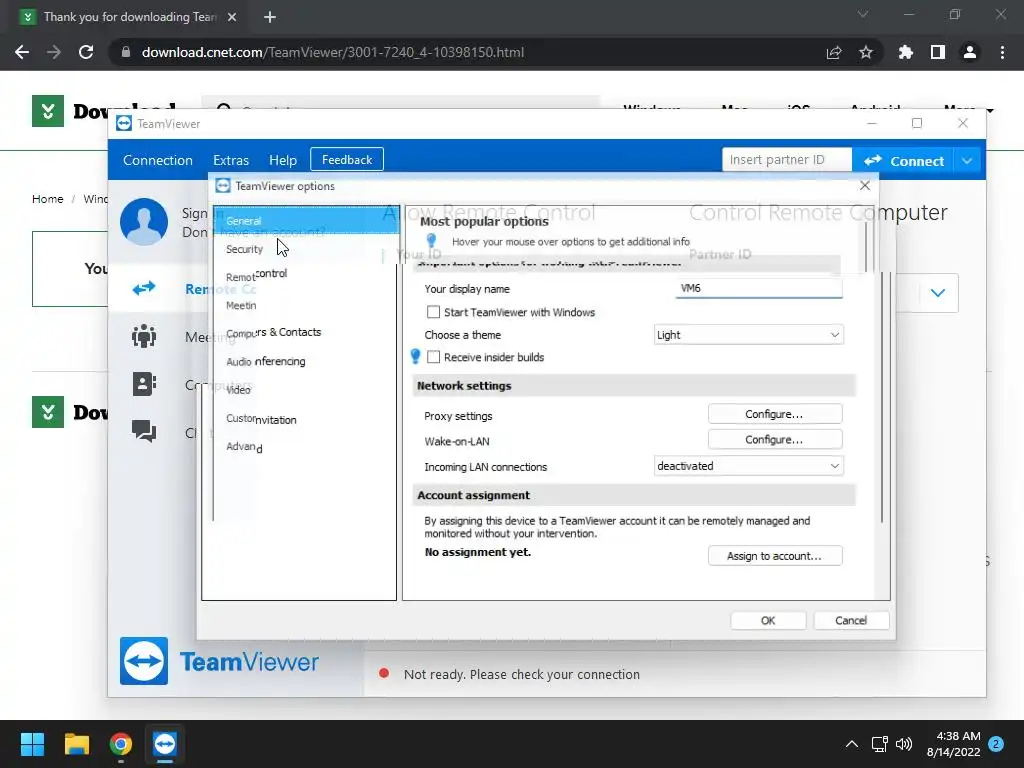1024x768 pixels.
Task: Open the Advanced options category
Action: 244,447
